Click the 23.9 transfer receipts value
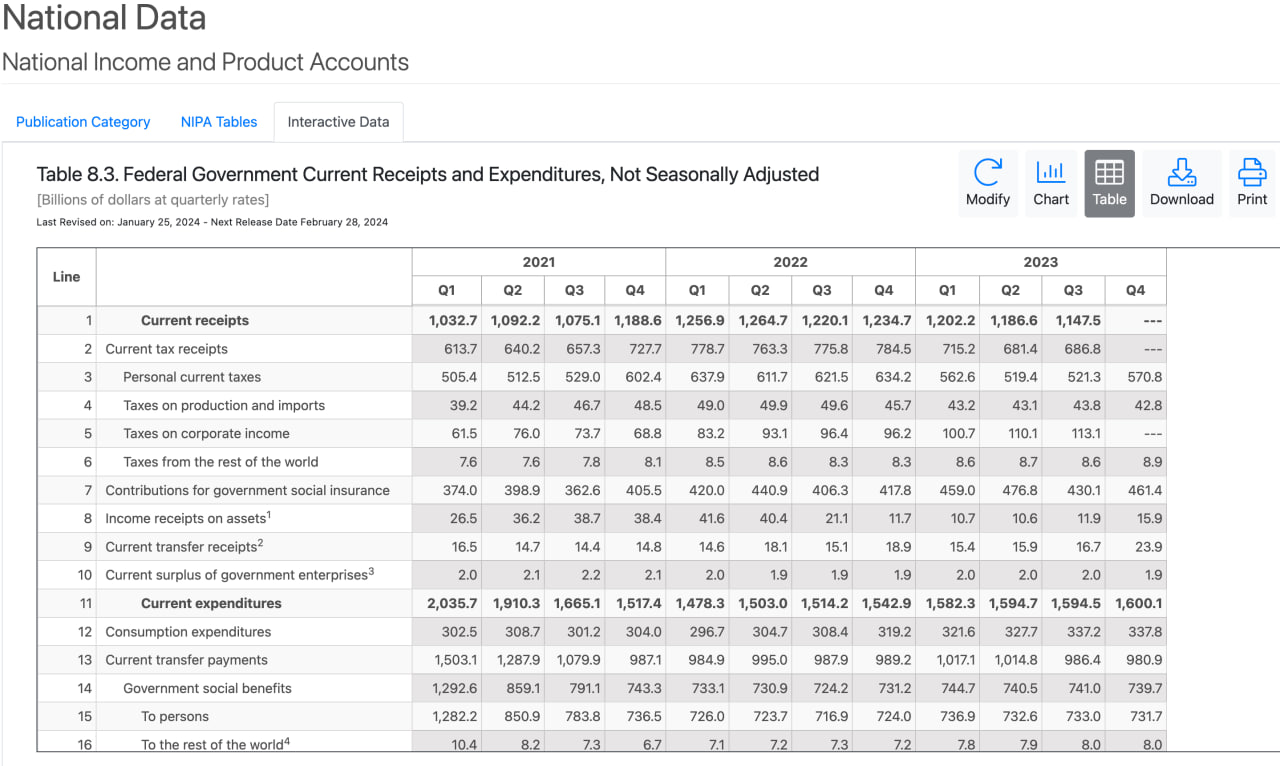 pyautogui.click(x=1149, y=546)
